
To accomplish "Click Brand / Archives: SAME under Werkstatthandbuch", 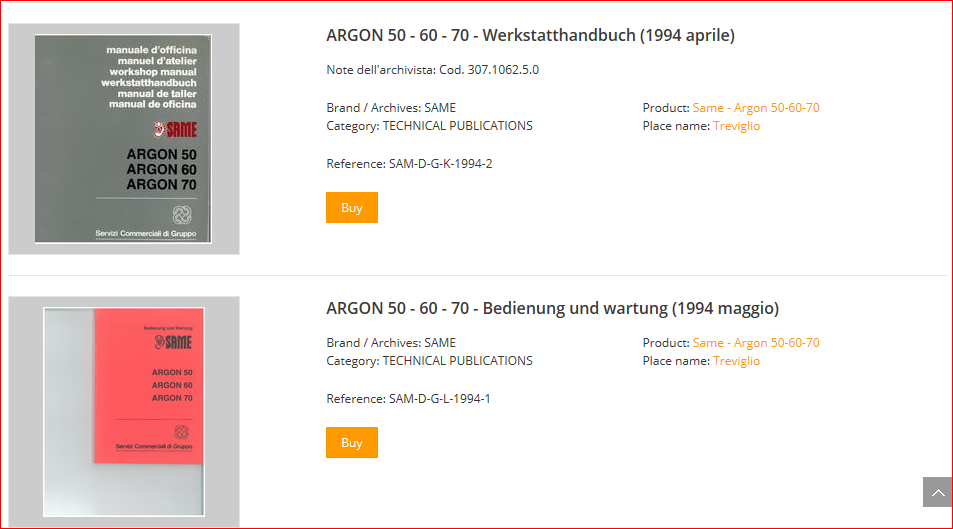I will 391,108.
